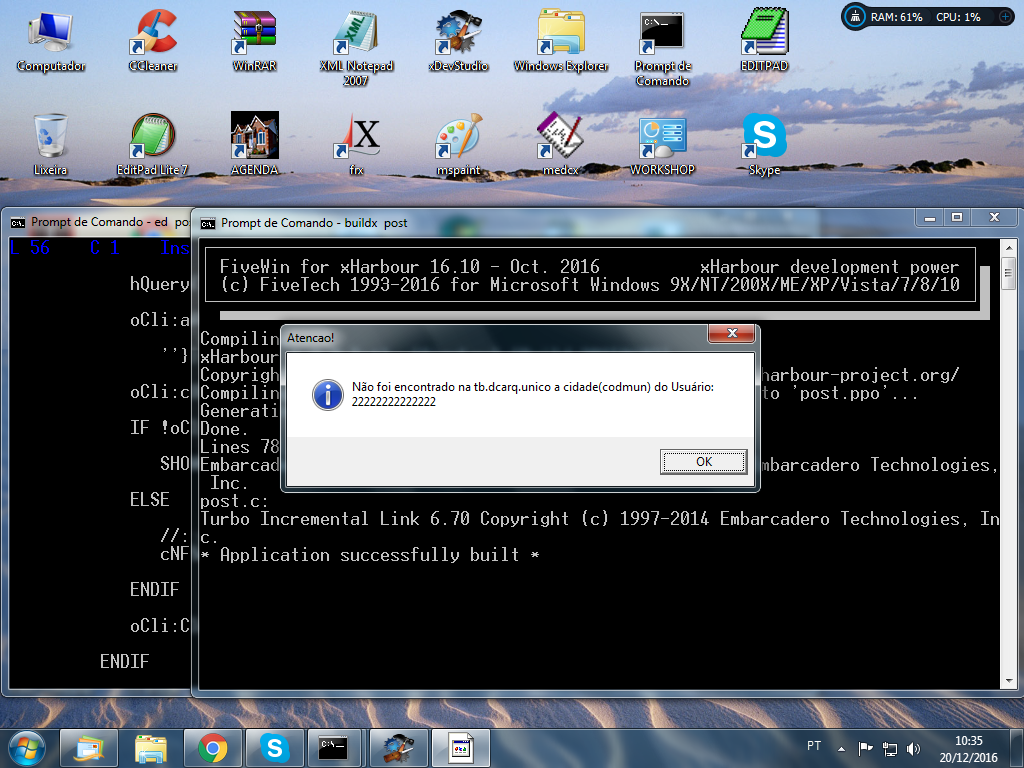Switch to Skype in the taskbar

click(275, 748)
